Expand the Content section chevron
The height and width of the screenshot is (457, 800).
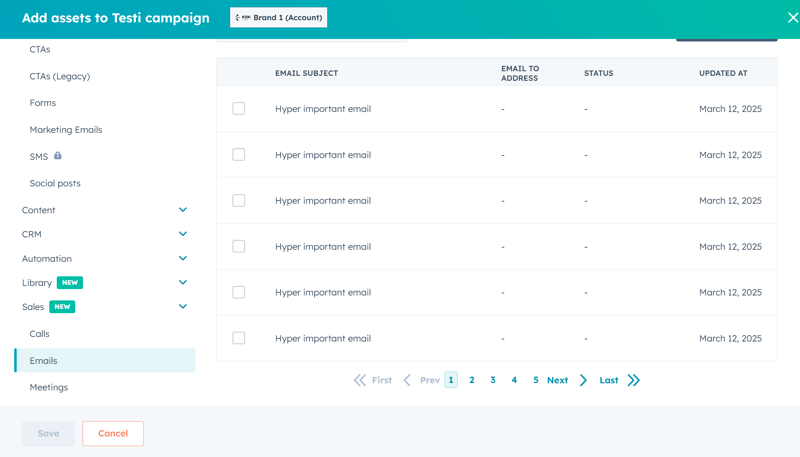coord(183,210)
